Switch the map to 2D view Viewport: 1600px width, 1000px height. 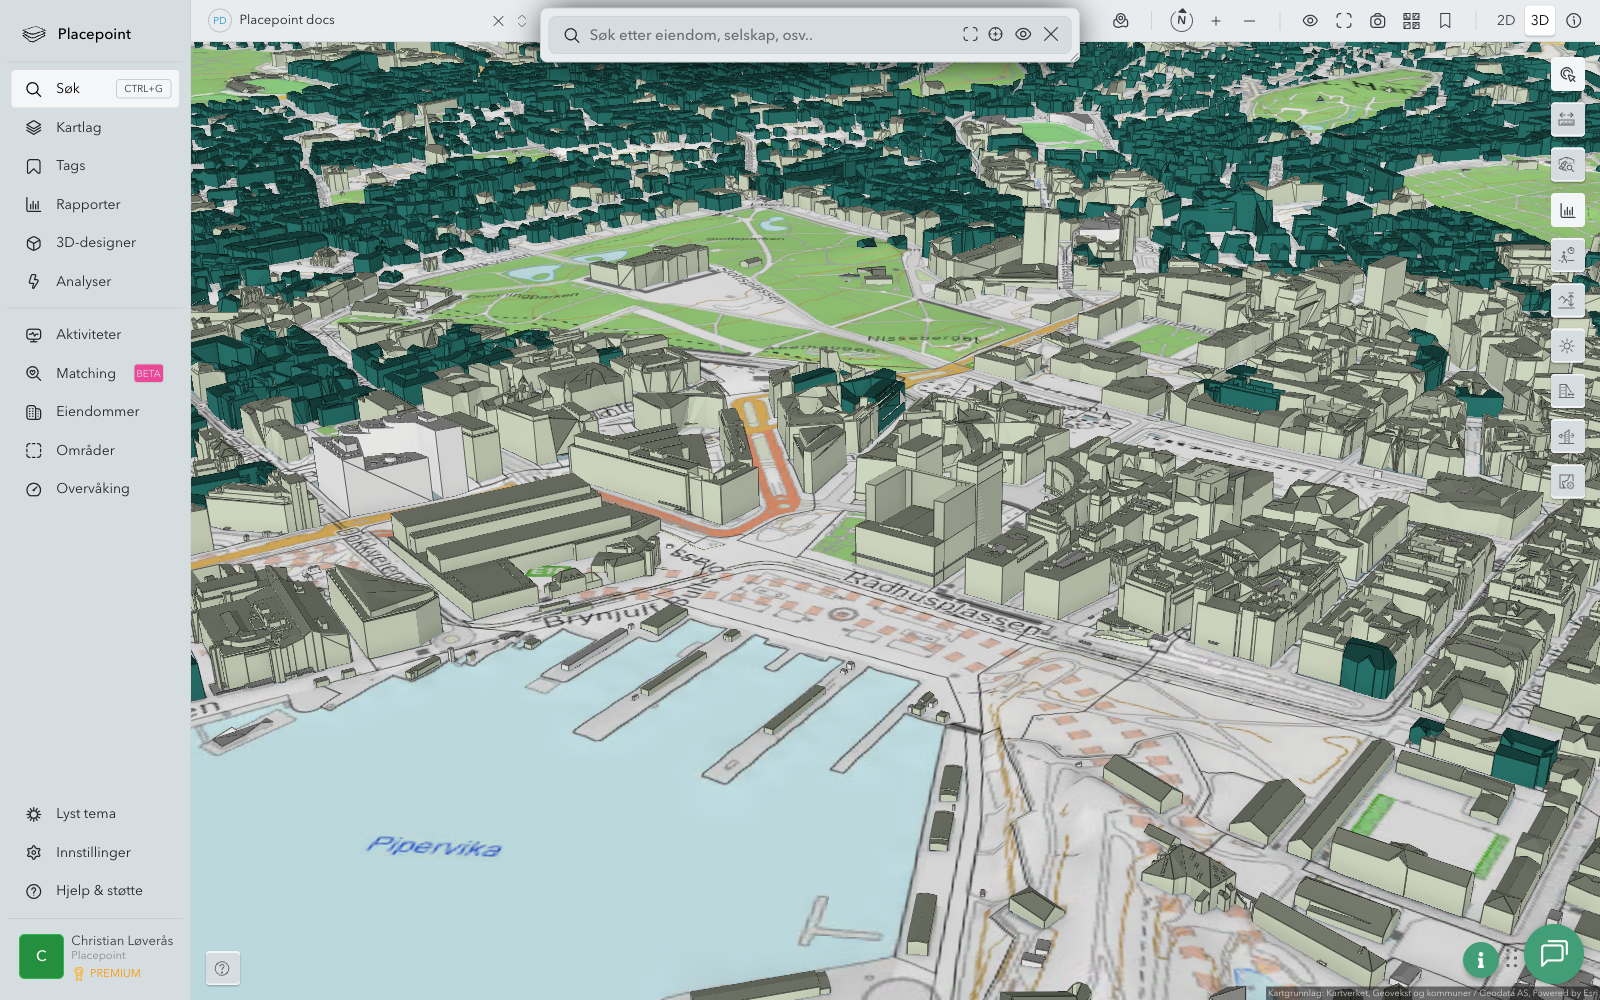click(x=1505, y=20)
